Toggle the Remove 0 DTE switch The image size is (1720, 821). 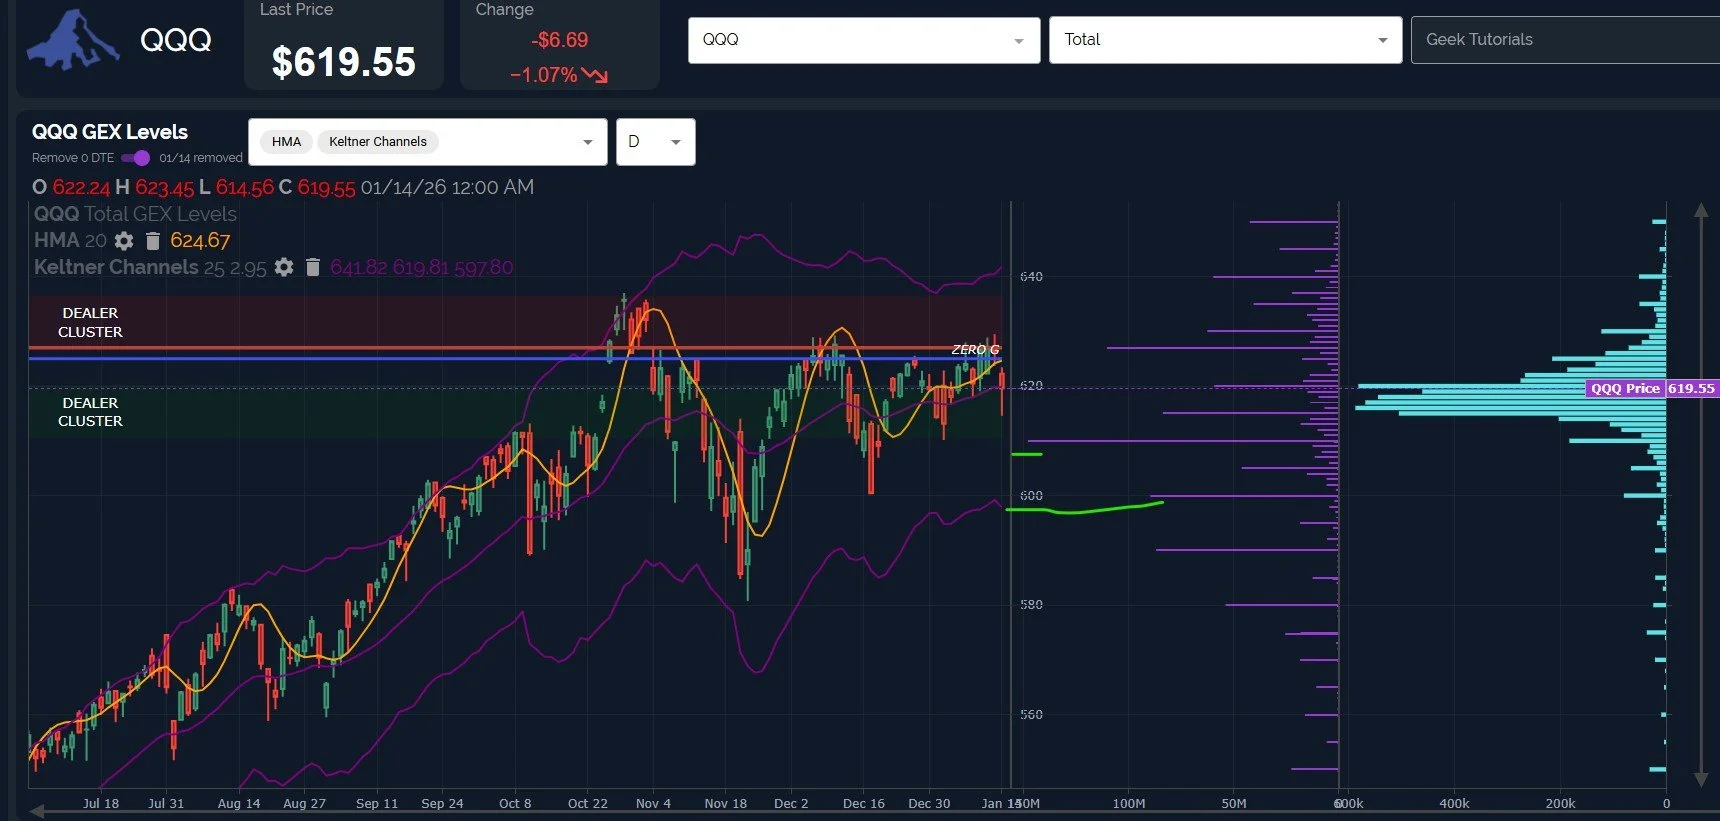[135, 158]
